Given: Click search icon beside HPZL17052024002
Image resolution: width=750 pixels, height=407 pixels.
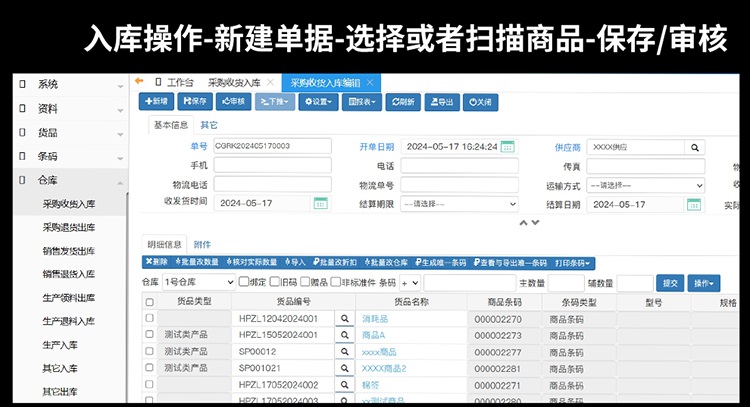Looking at the screenshot, I should pyautogui.click(x=344, y=385).
